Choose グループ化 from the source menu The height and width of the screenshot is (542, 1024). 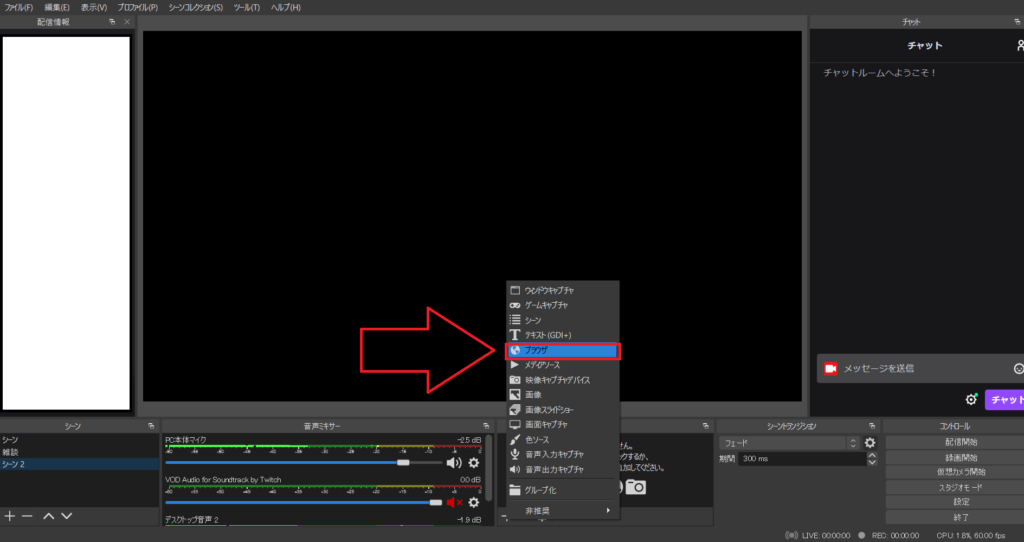coord(563,490)
